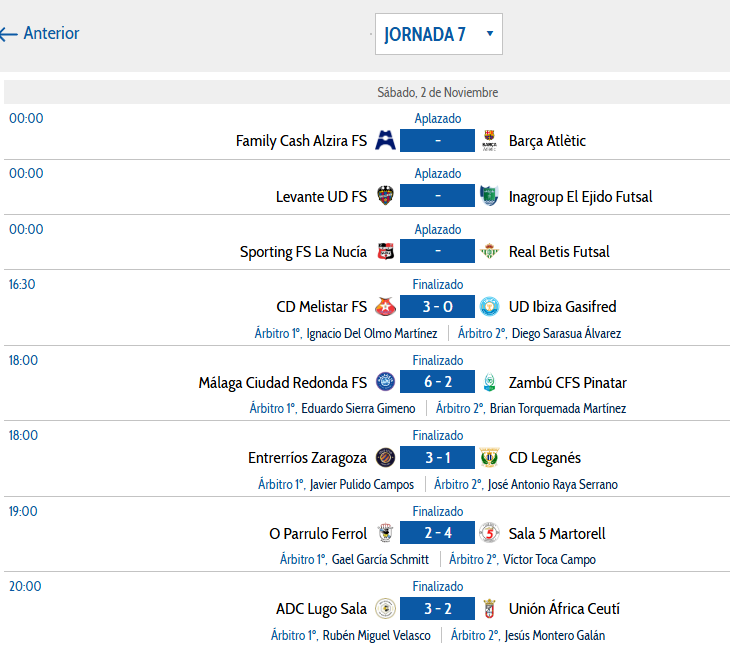Image resolution: width=730 pixels, height=655 pixels.
Task: Click the Unión África Ceutí crest
Action: point(489,609)
